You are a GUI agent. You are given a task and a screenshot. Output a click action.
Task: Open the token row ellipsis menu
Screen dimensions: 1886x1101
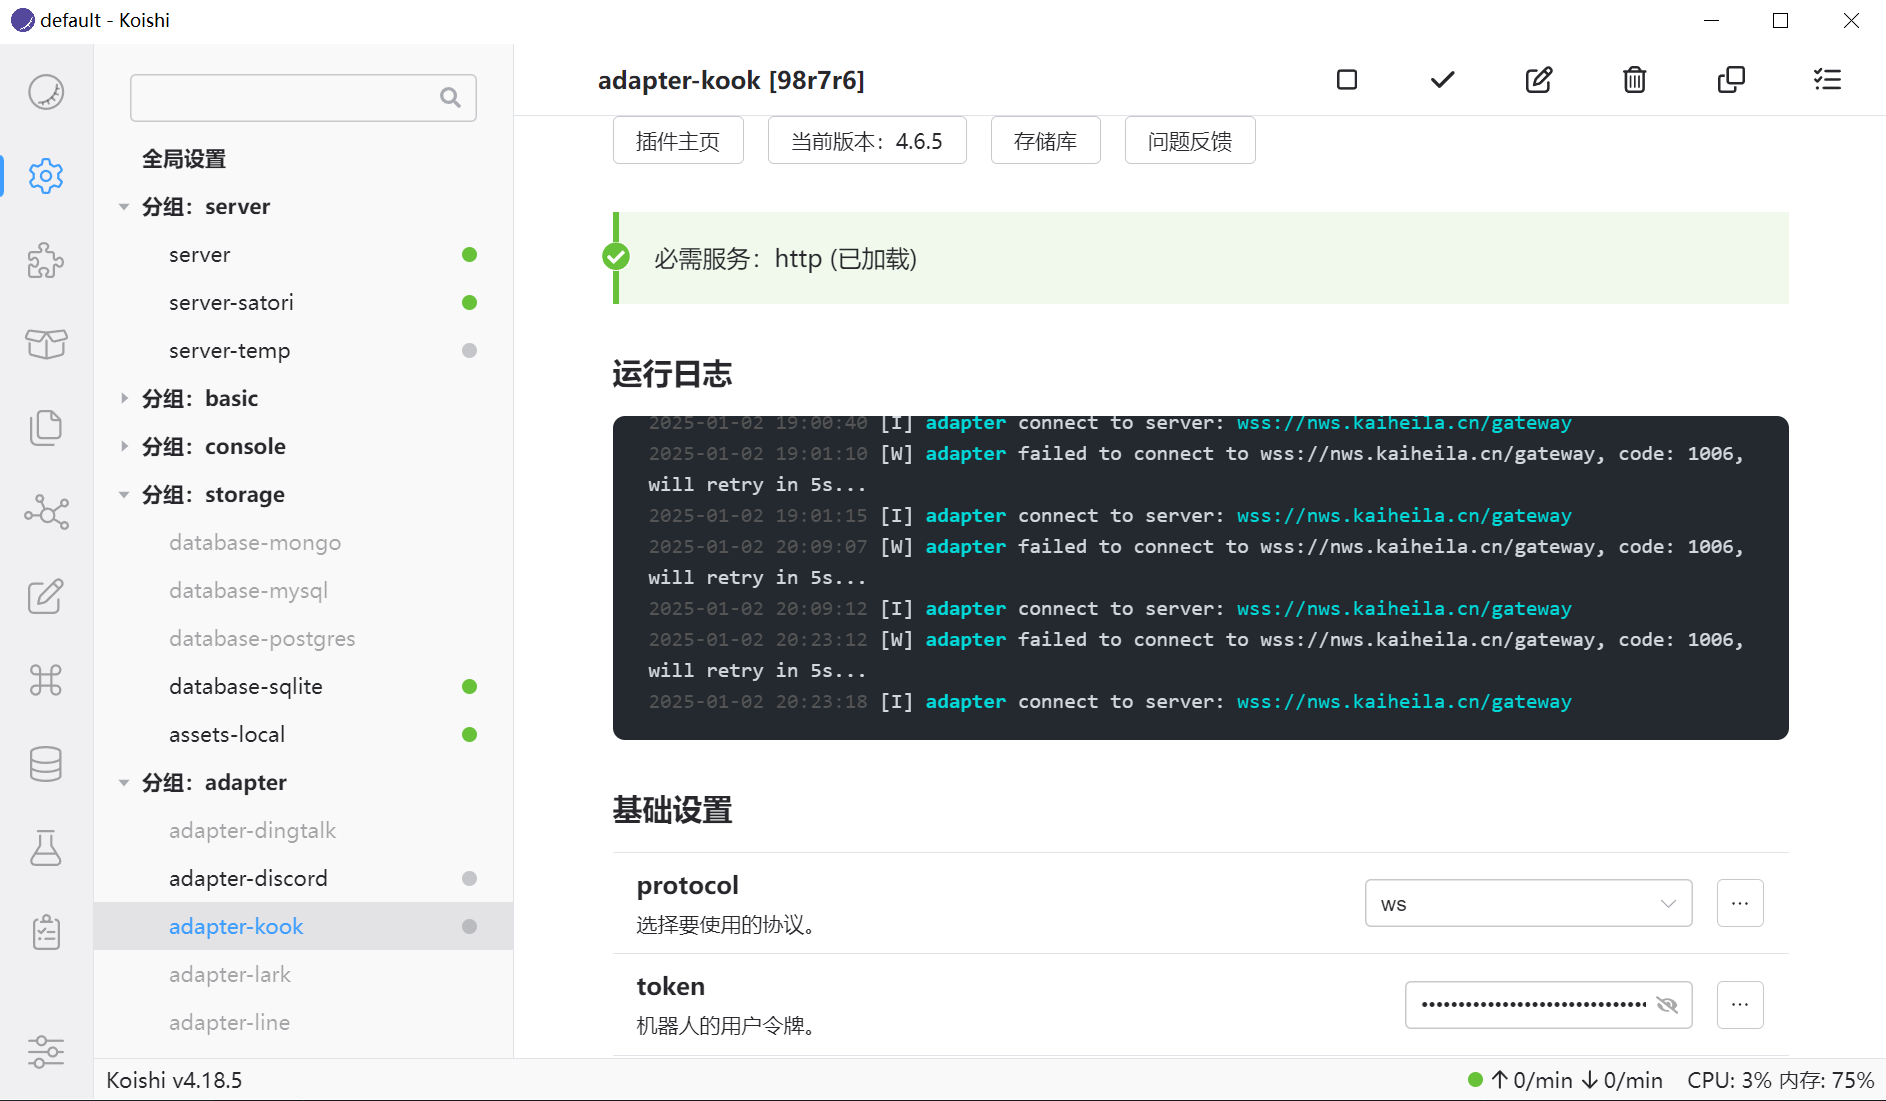coord(1740,1005)
